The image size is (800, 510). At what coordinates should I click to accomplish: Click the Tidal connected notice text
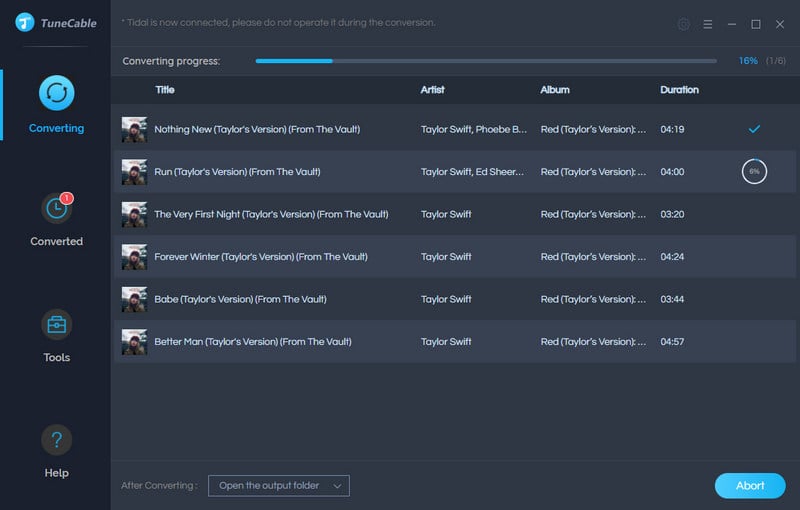coord(279,22)
